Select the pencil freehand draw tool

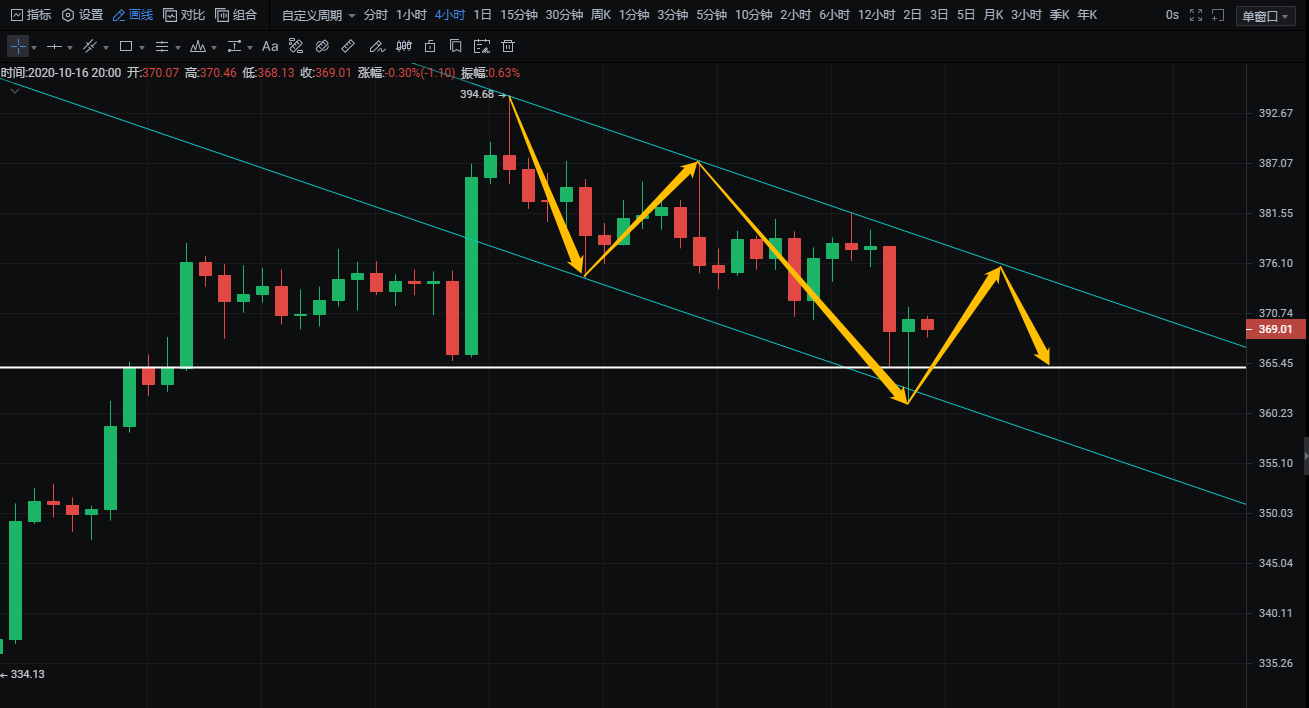click(376, 46)
